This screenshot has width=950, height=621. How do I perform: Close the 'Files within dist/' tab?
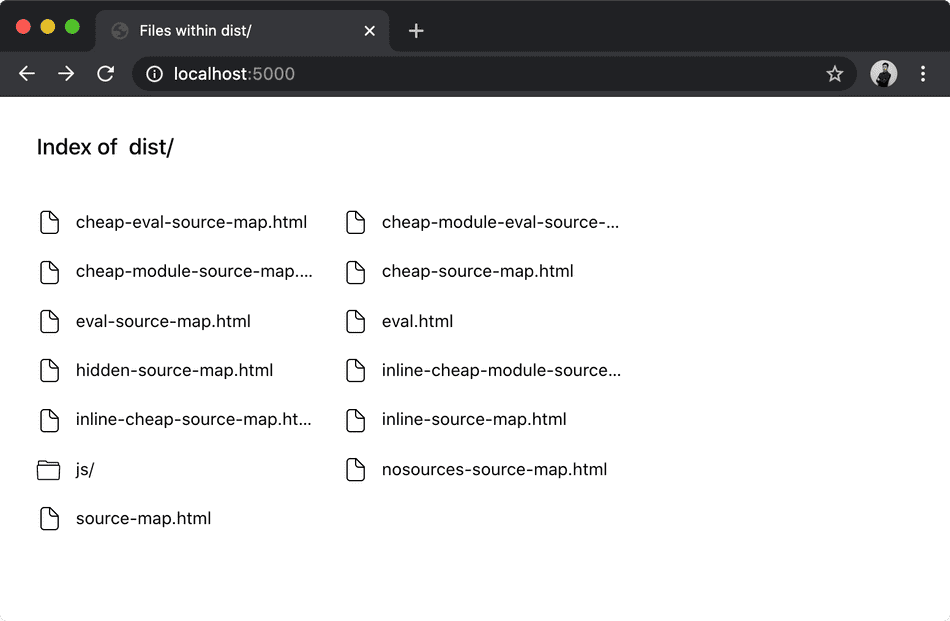point(369,31)
